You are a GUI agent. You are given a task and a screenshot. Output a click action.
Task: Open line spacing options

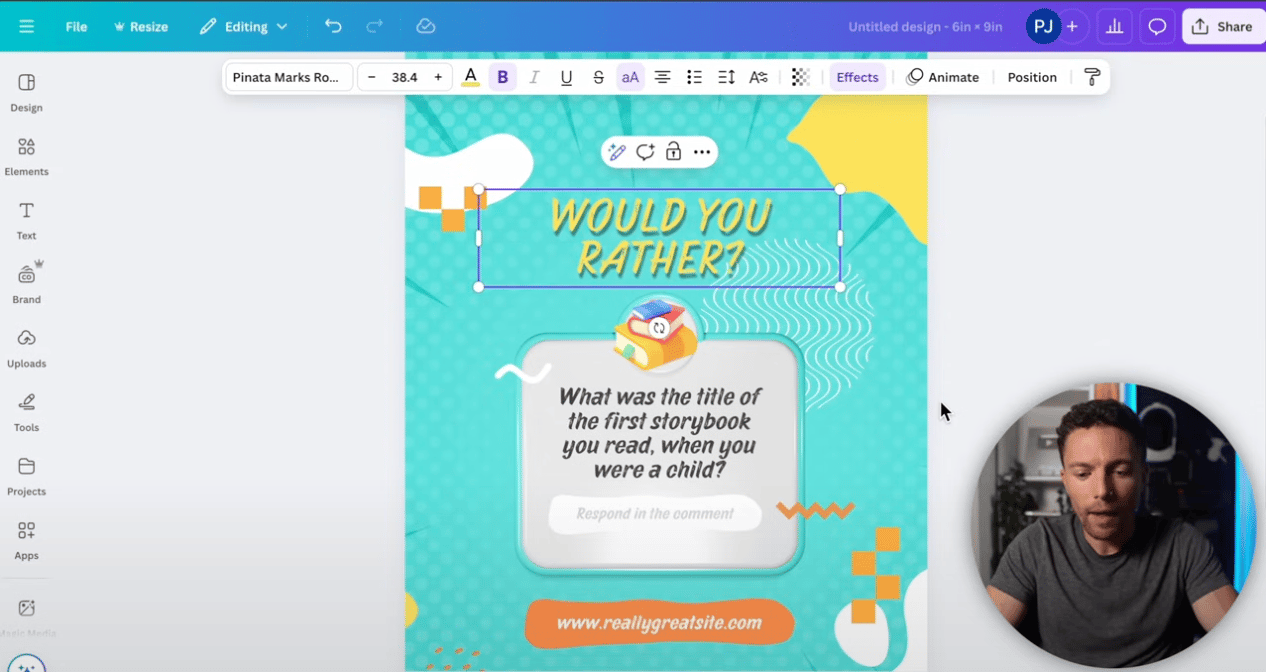pyautogui.click(x=726, y=77)
